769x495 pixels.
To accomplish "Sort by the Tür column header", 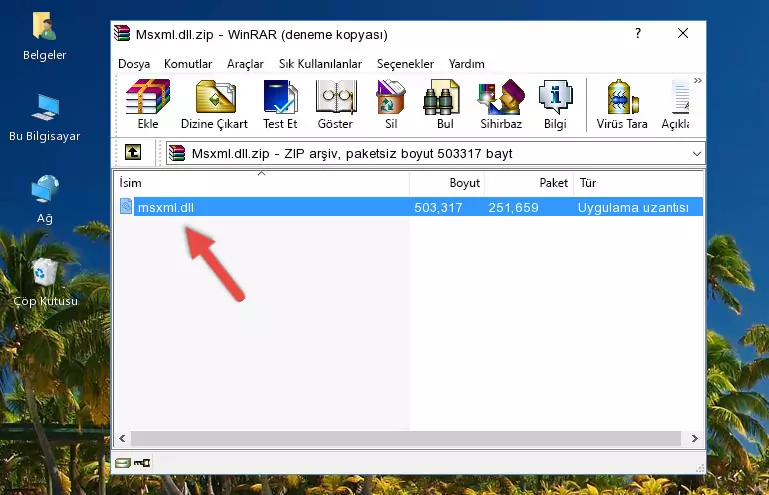I will [x=638, y=183].
